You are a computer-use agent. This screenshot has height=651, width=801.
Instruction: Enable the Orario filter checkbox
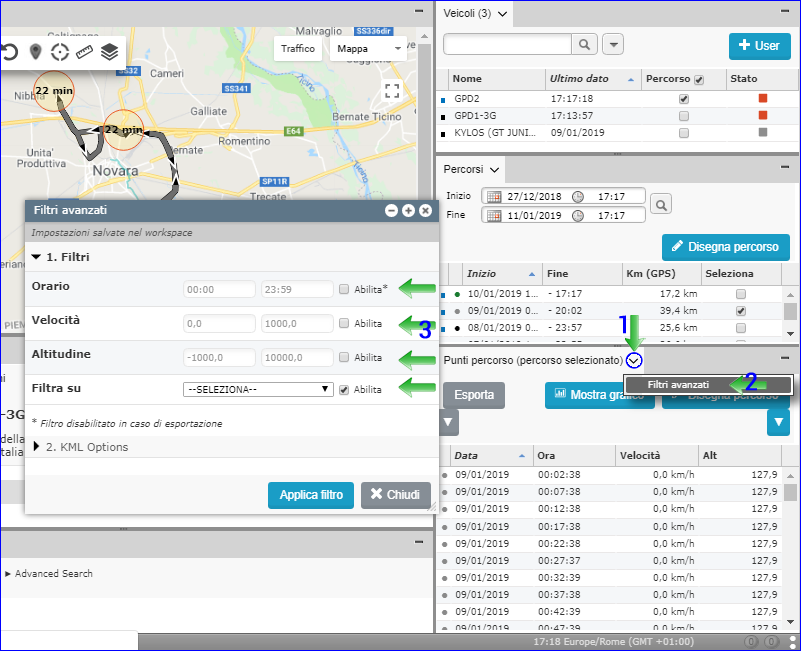tap(344, 289)
